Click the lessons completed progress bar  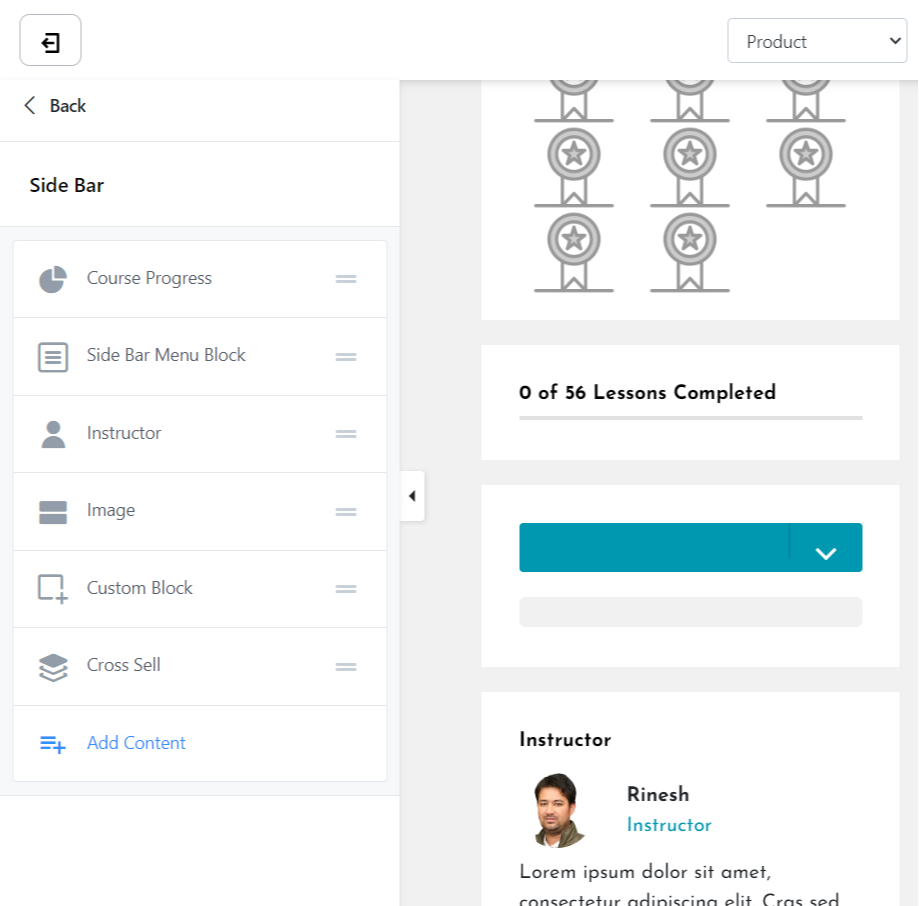click(x=690, y=418)
